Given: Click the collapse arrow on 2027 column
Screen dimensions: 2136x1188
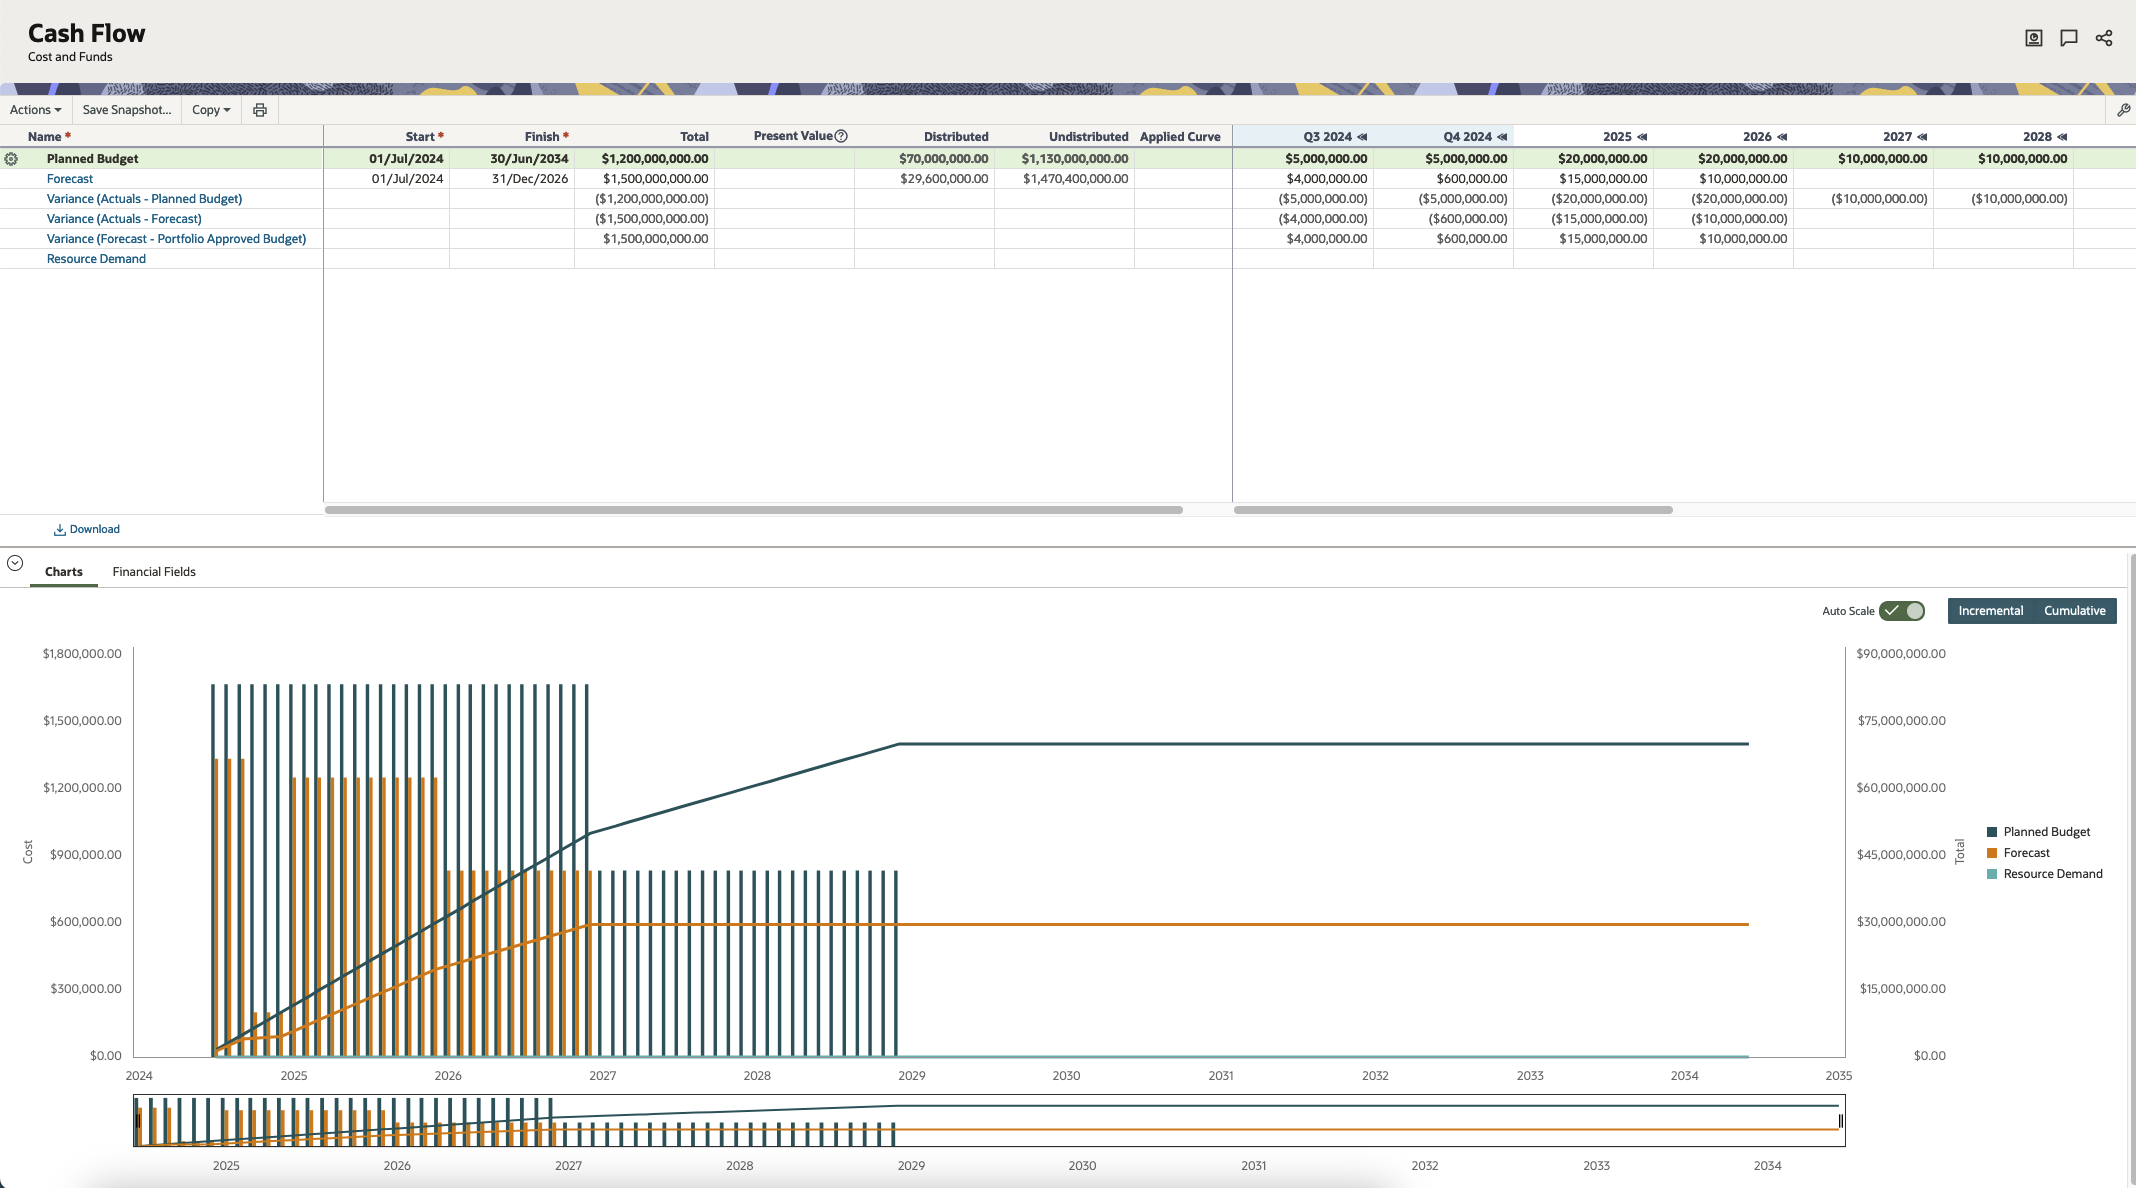Looking at the screenshot, I should tap(1922, 137).
